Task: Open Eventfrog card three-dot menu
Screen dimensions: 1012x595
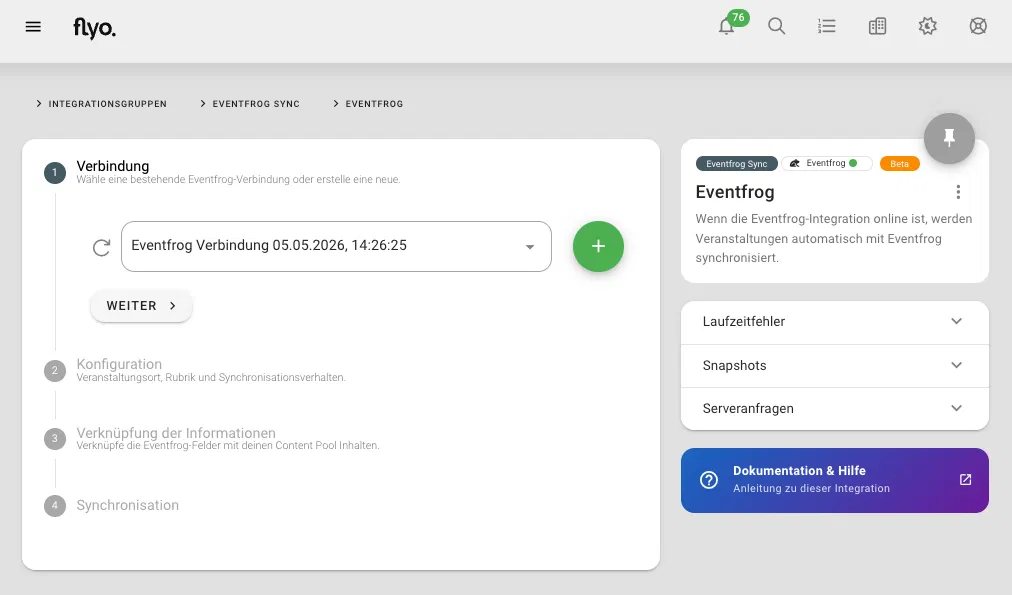Action: coord(958,192)
